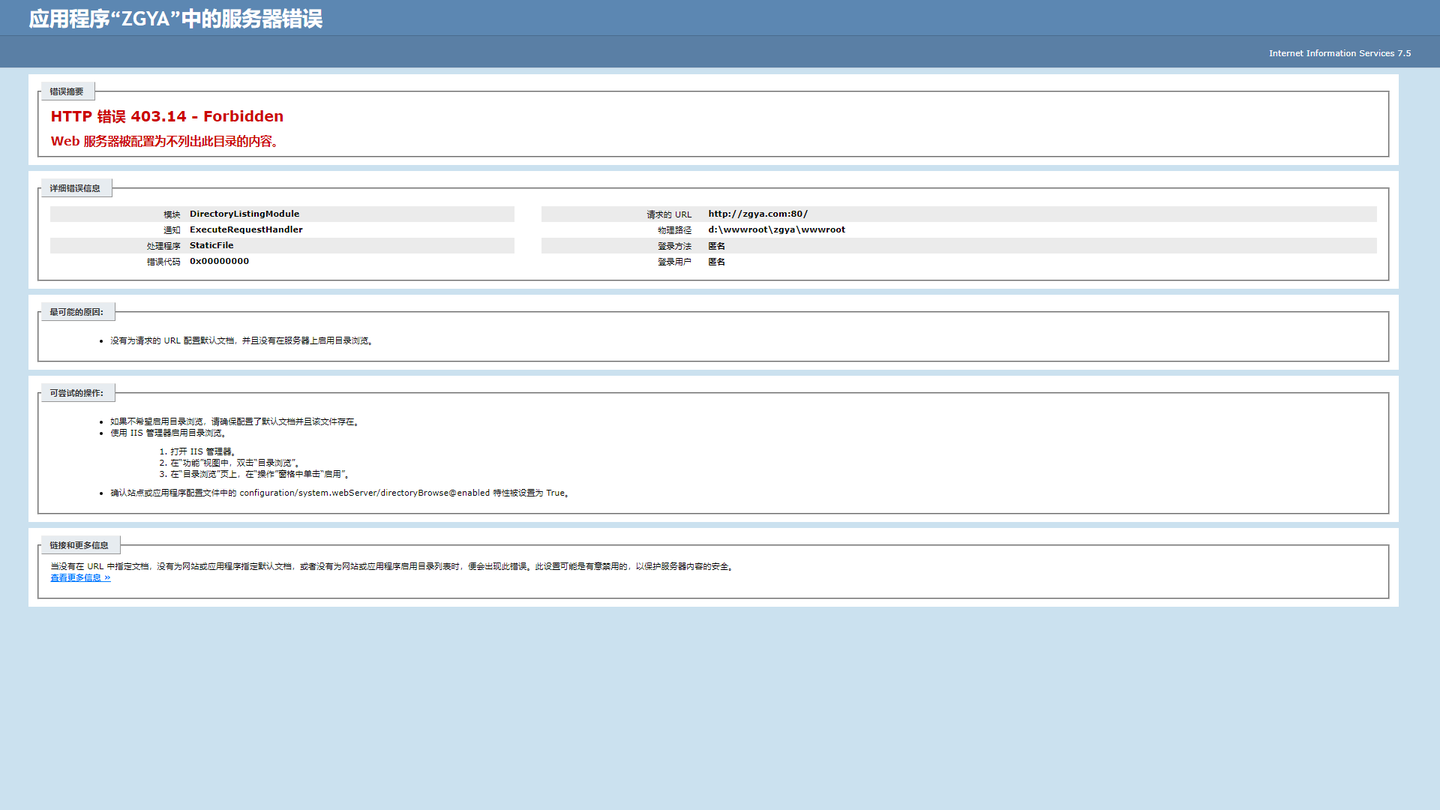
Task: Click the 请求的 URL label
Action: pos(669,215)
